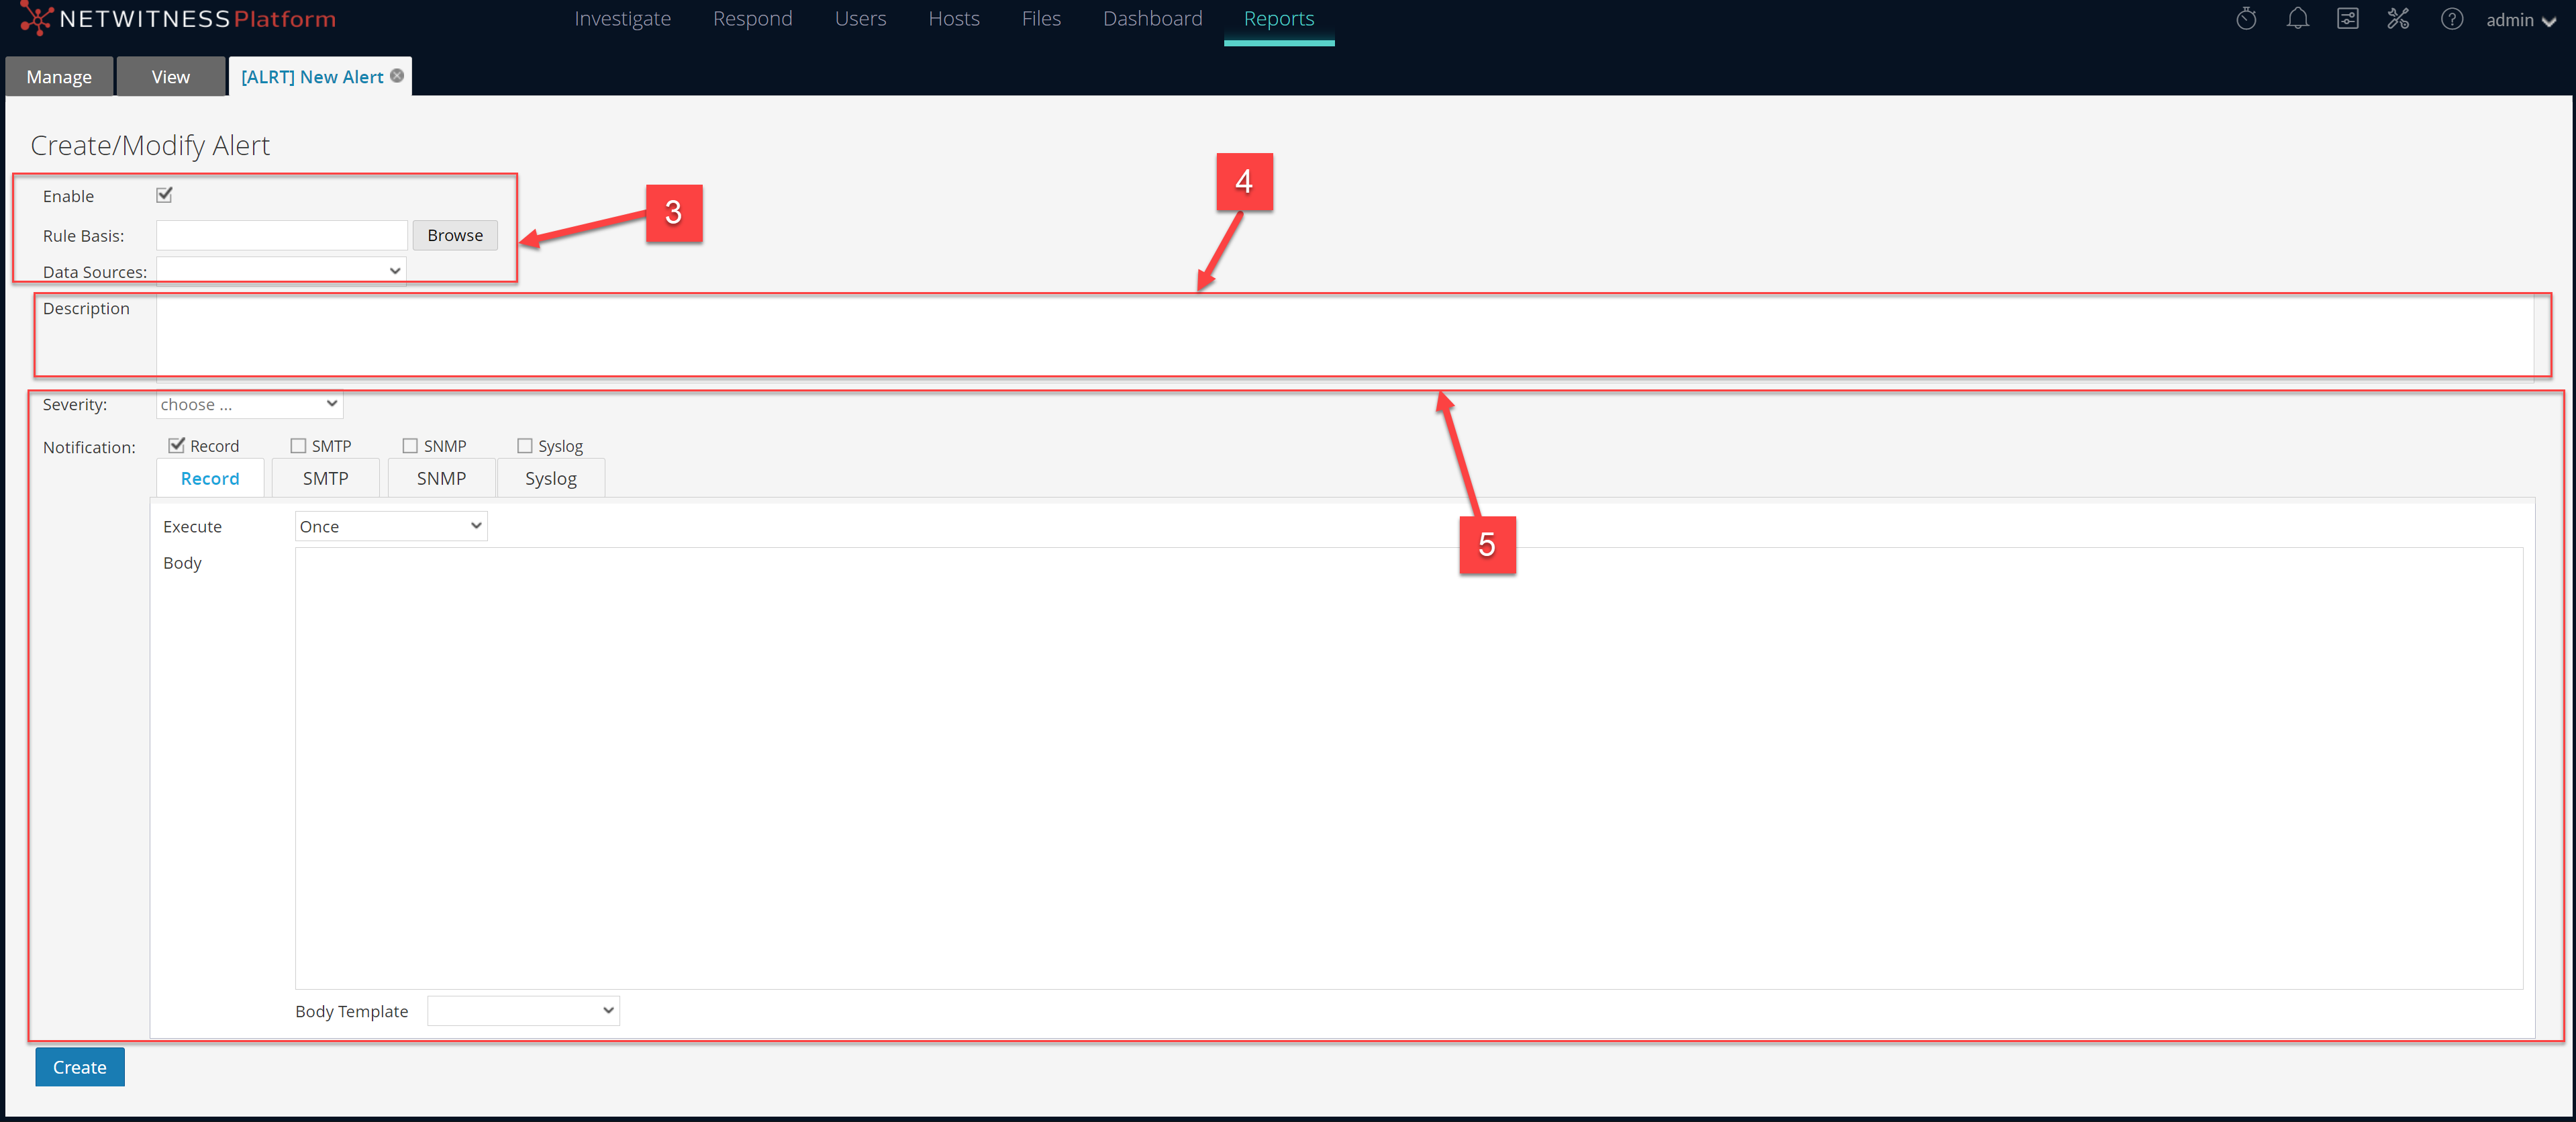Switch to the SNMP notification tab
This screenshot has width=2576, height=1122.
pyautogui.click(x=440, y=478)
